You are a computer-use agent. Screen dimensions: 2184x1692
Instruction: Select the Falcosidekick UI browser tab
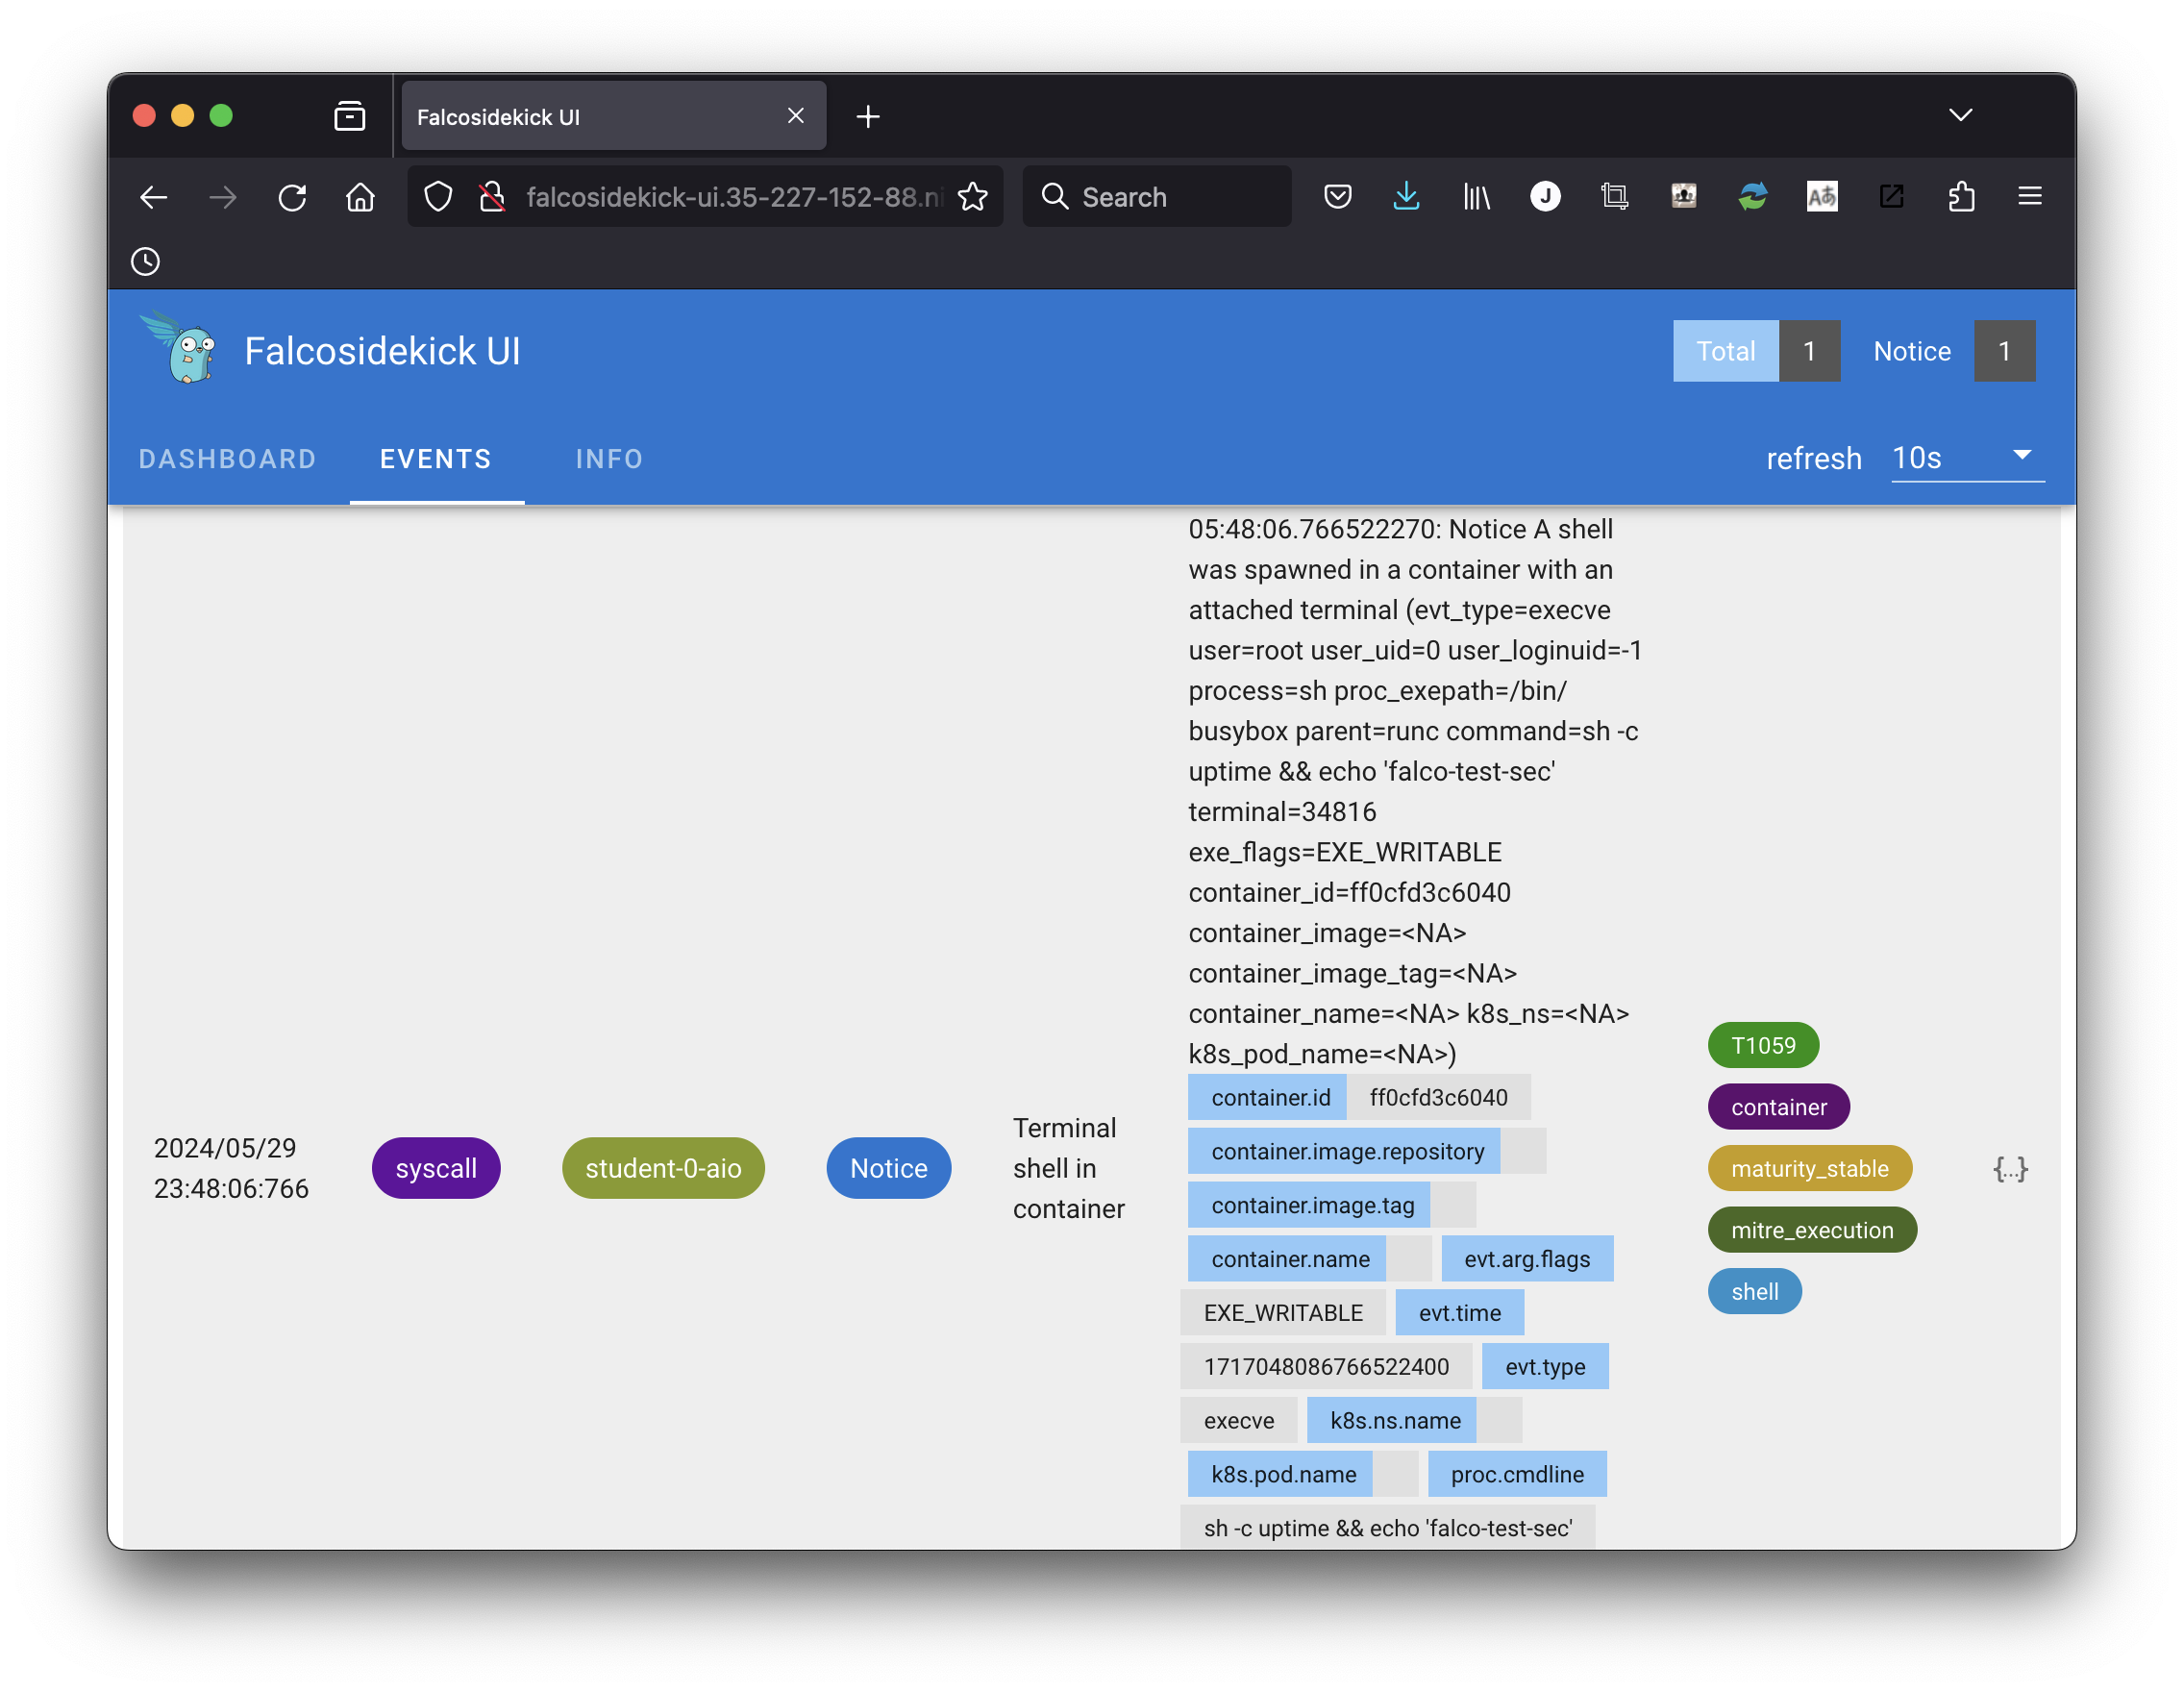tap(613, 116)
